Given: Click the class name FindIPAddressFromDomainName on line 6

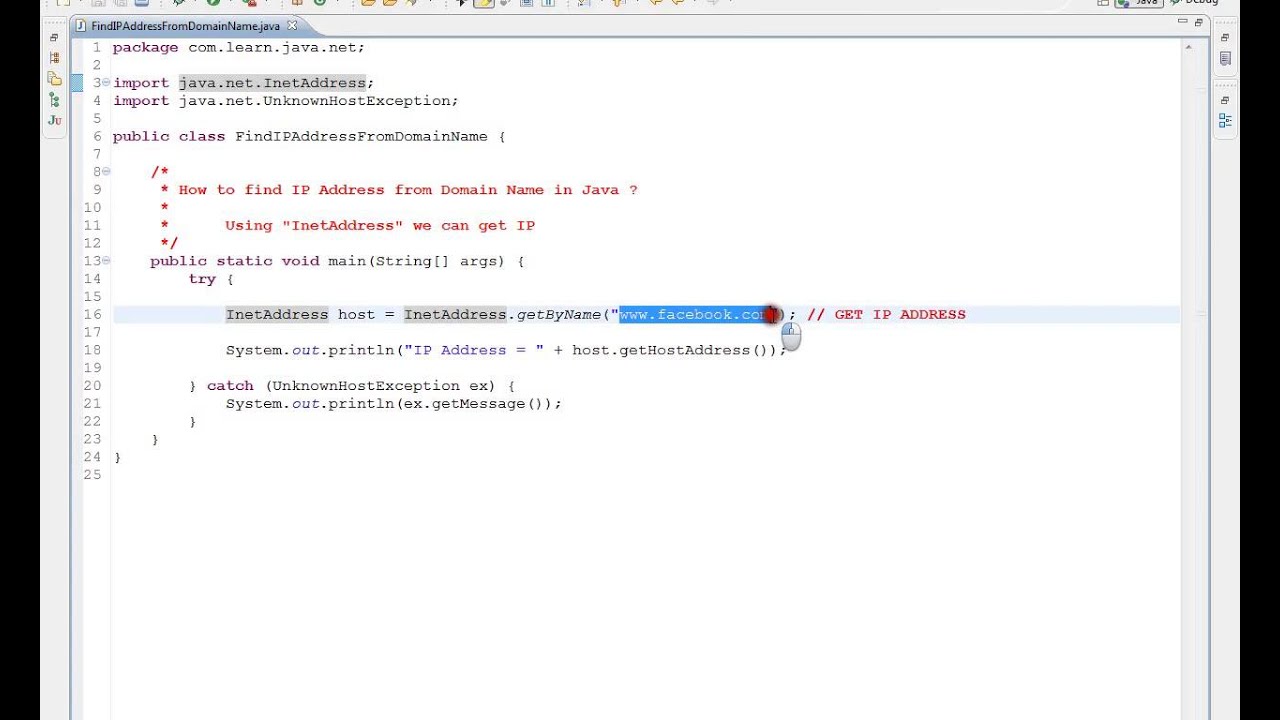Looking at the screenshot, I should coord(361,137).
